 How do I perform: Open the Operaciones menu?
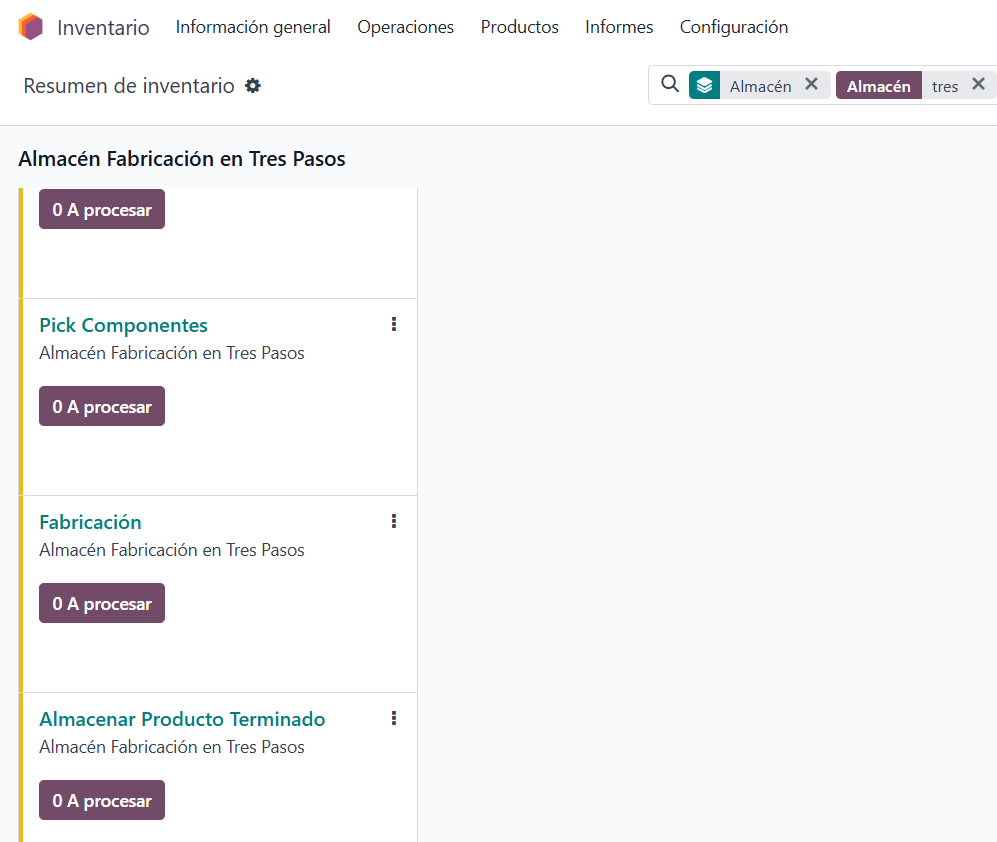(x=406, y=27)
